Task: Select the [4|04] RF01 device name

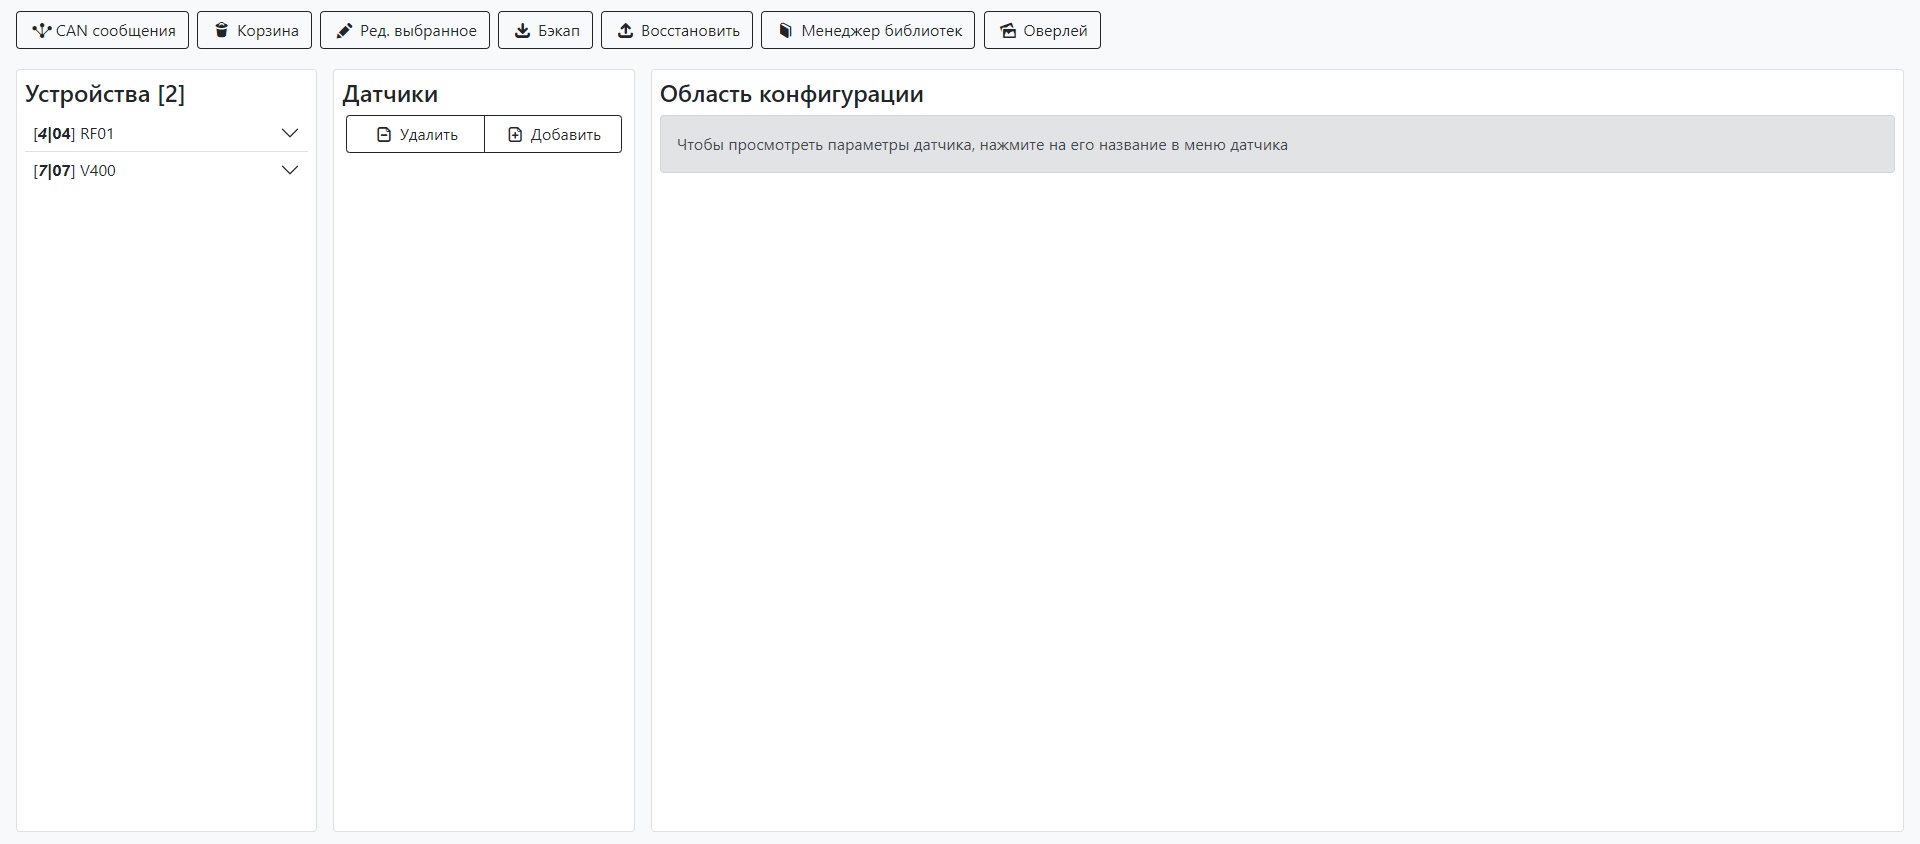Action: point(74,134)
